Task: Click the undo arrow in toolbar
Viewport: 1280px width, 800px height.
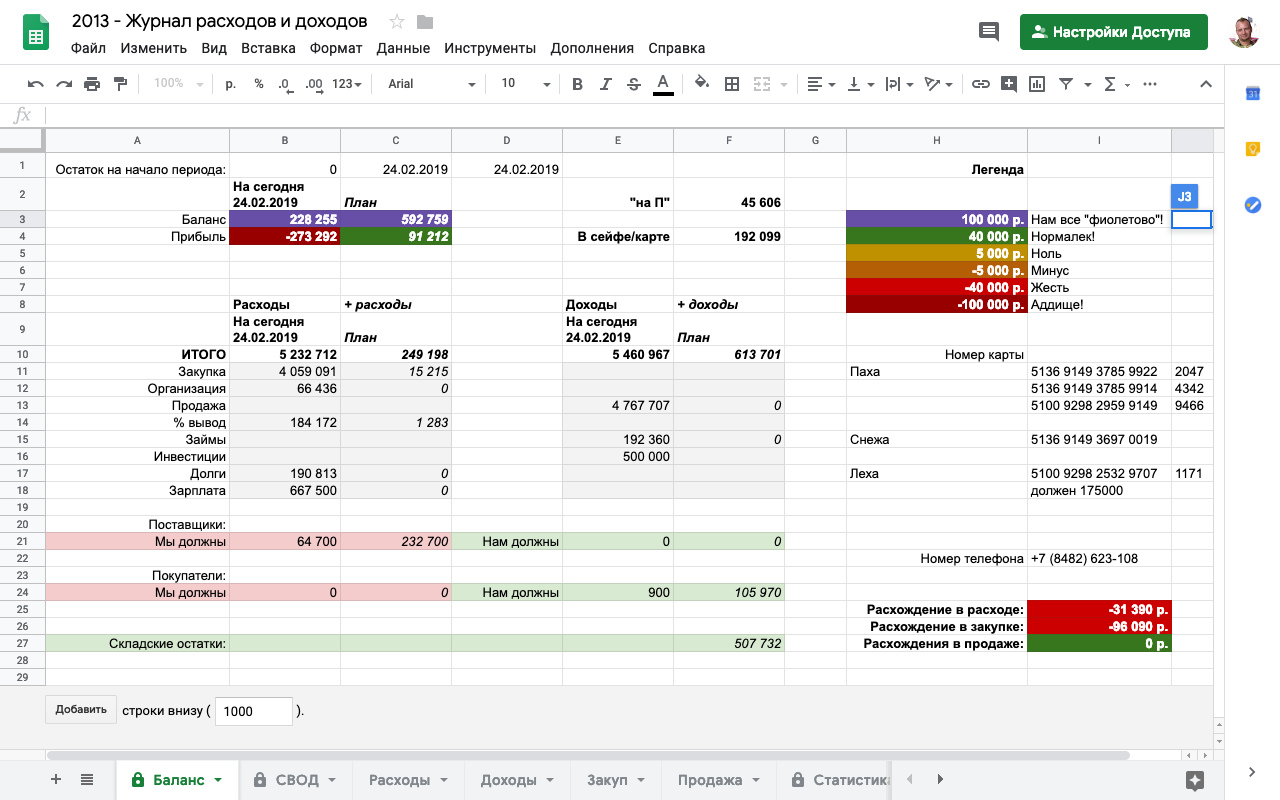Action: pyautogui.click(x=36, y=84)
